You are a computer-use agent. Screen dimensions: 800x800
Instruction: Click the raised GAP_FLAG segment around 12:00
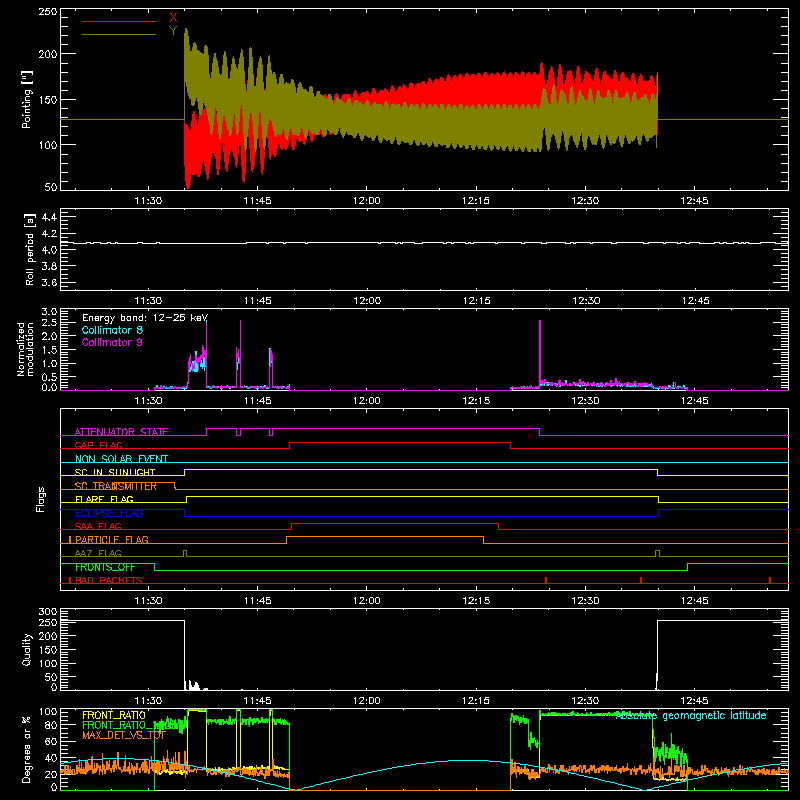click(400, 443)
